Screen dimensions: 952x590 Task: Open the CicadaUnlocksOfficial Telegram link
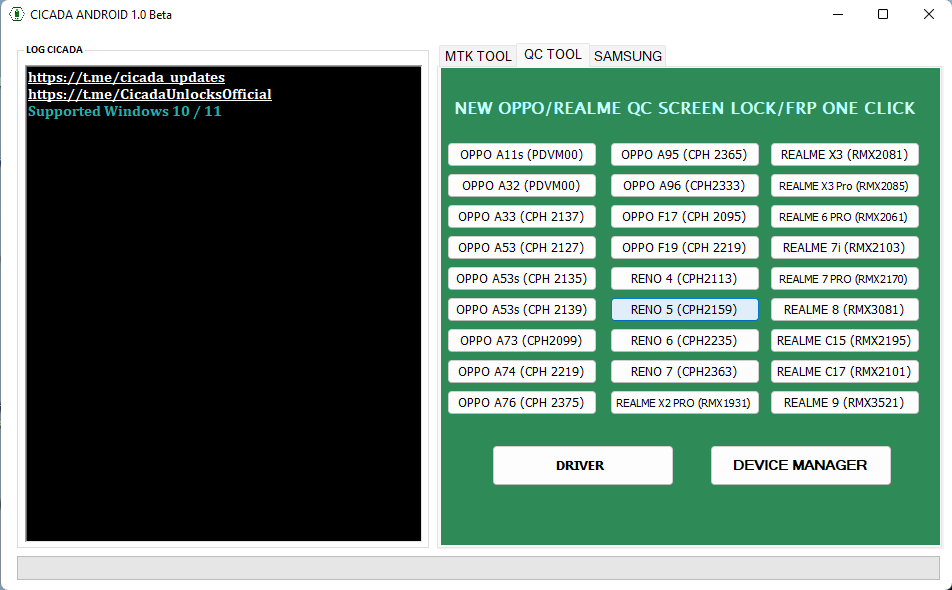pos(149,94)
